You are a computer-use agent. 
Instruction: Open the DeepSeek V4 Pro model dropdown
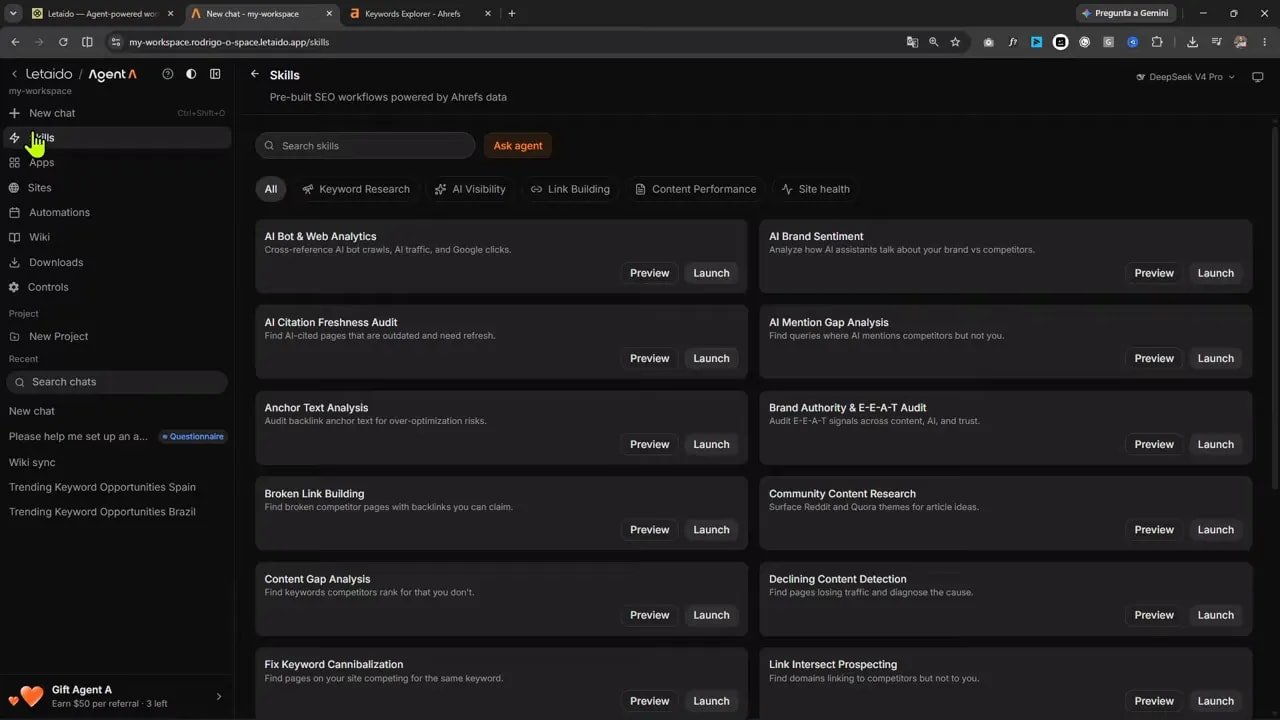click(x=1186, y=77)
